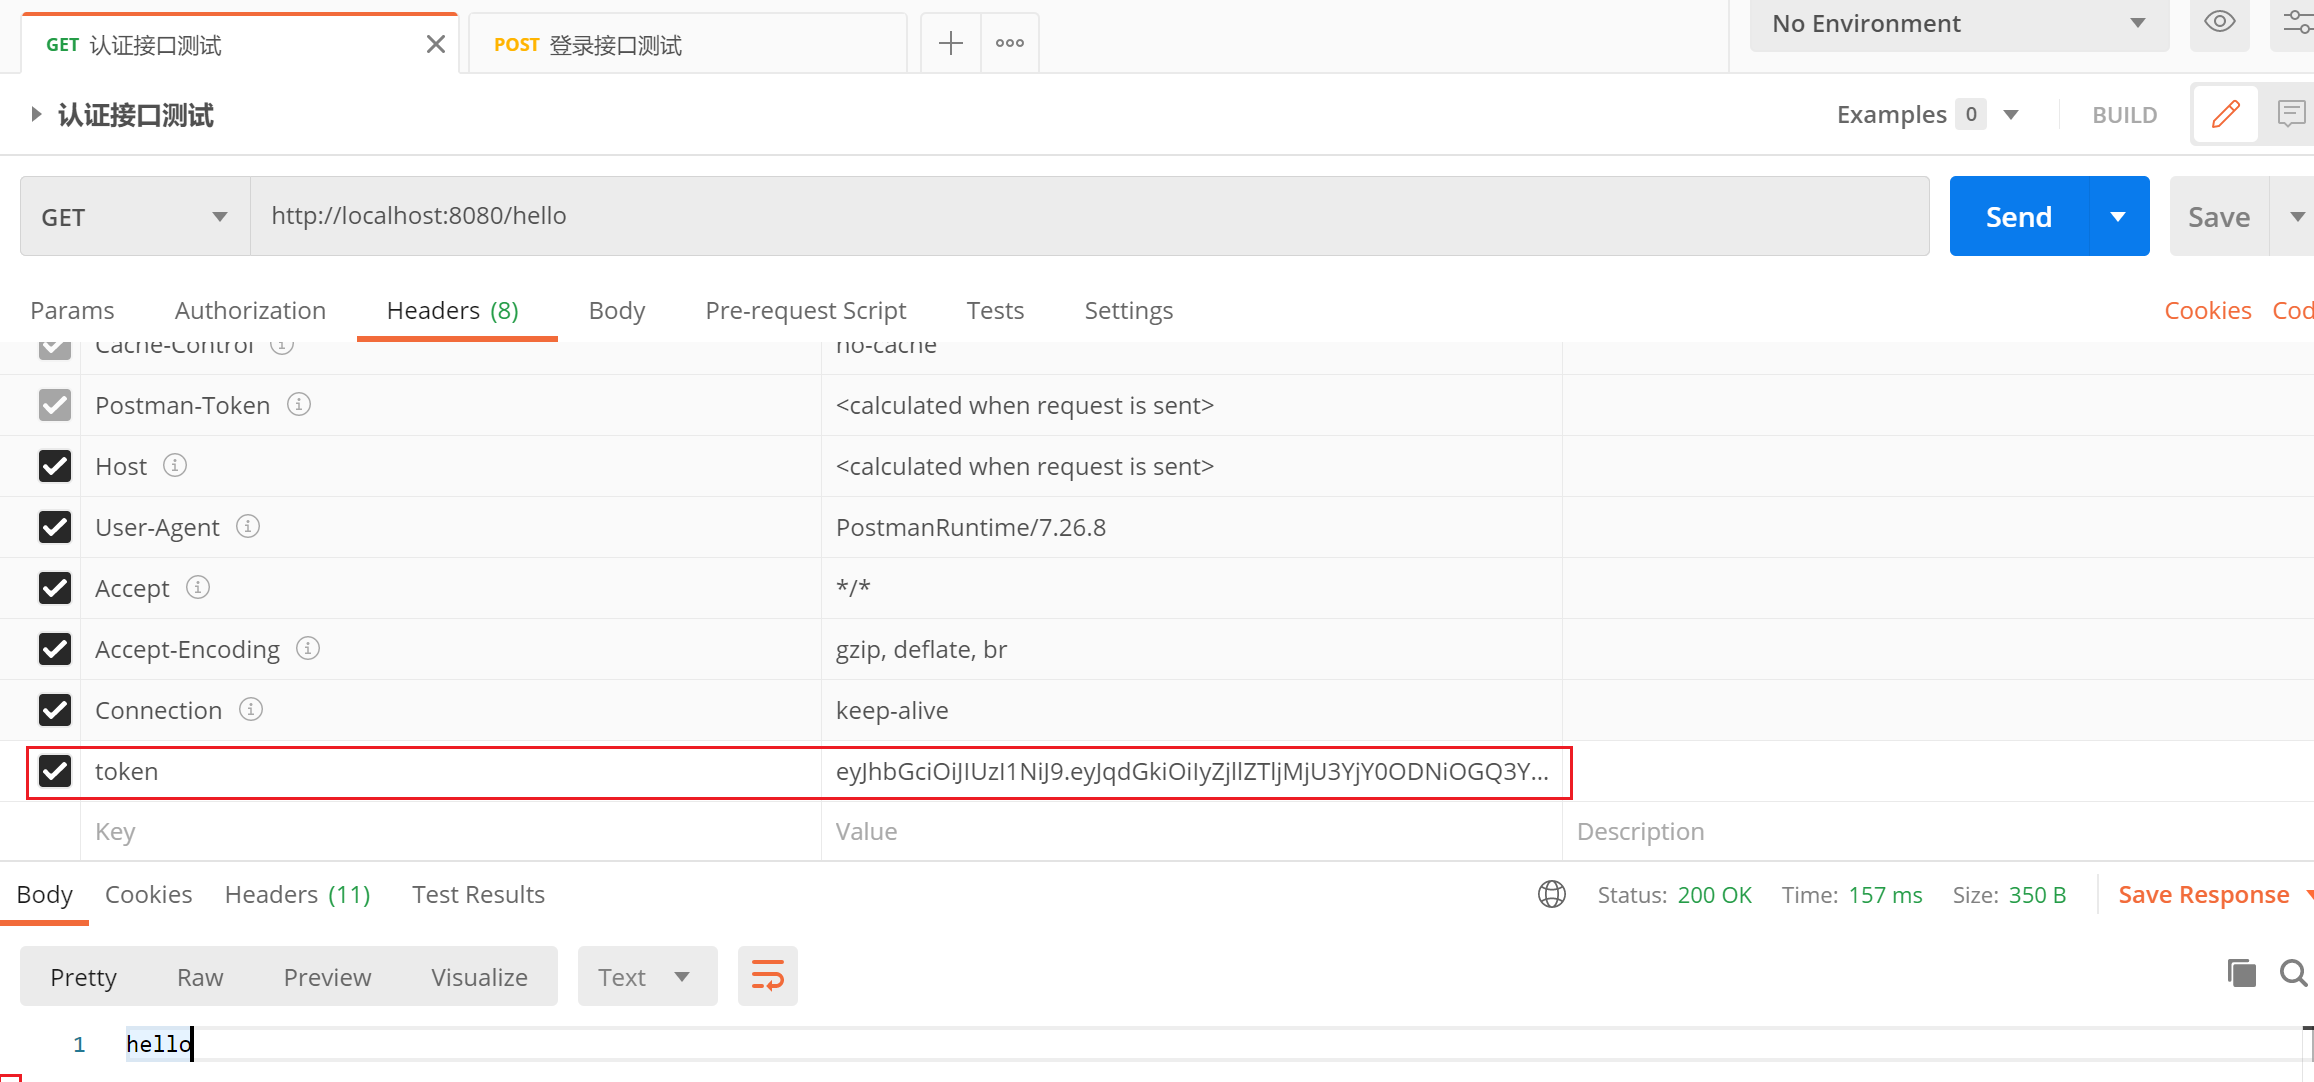Click the blue Send button

[2018, 216]
